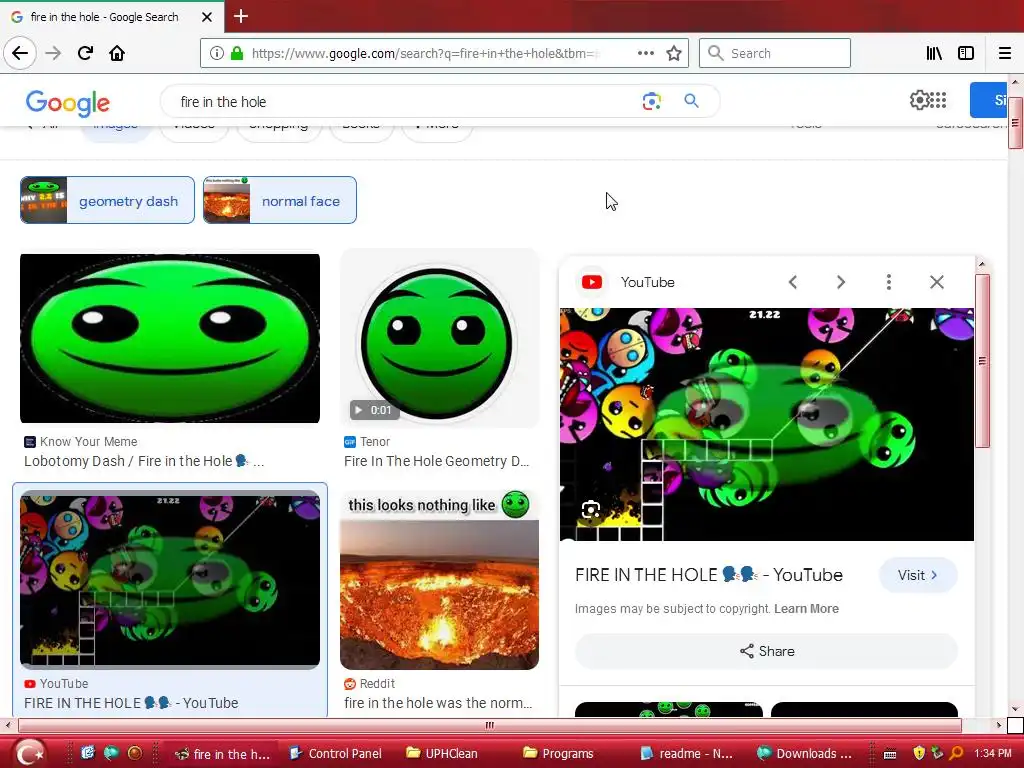Select 'fire in the h...' taskbar item

[x=223, y=754]
